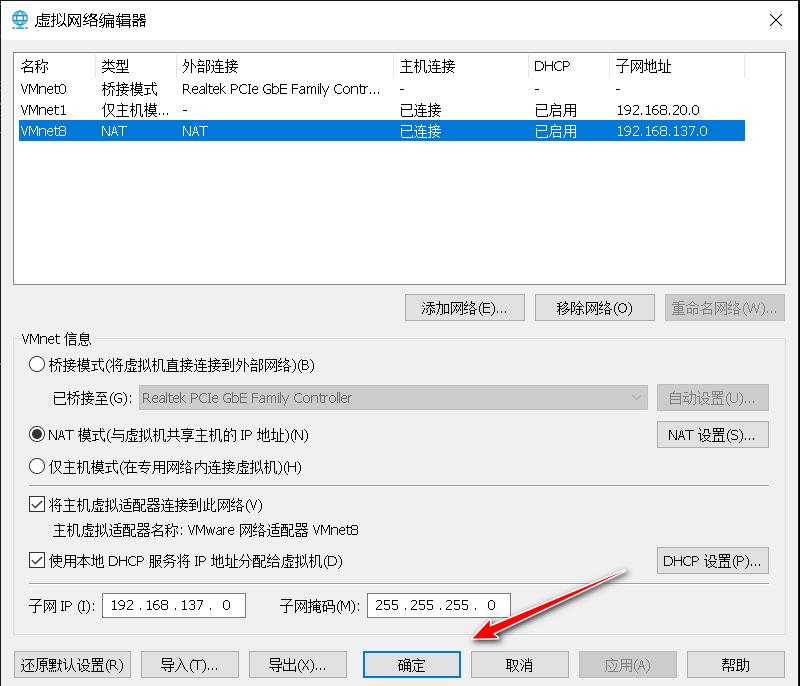The image size is (800, 686).
Task: Open NAT 设置 dialog
Action: click(712, 434)
